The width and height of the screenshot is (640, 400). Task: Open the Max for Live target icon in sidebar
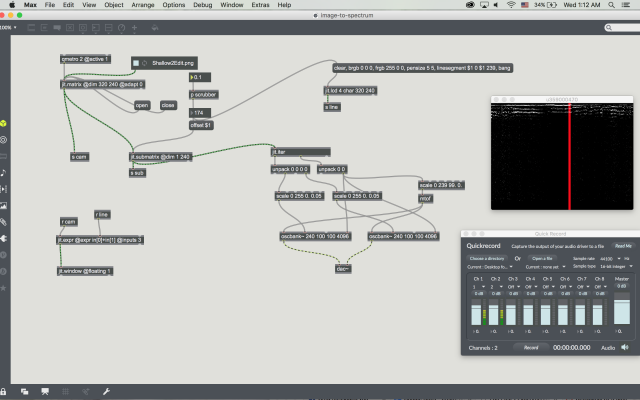(x=3, y=140)
